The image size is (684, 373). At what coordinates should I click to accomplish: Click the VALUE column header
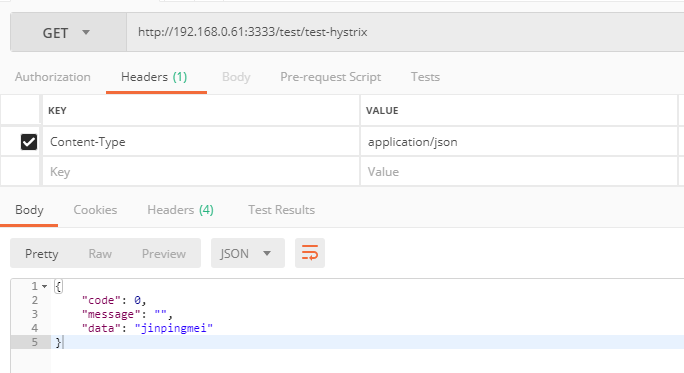(382, 111)
